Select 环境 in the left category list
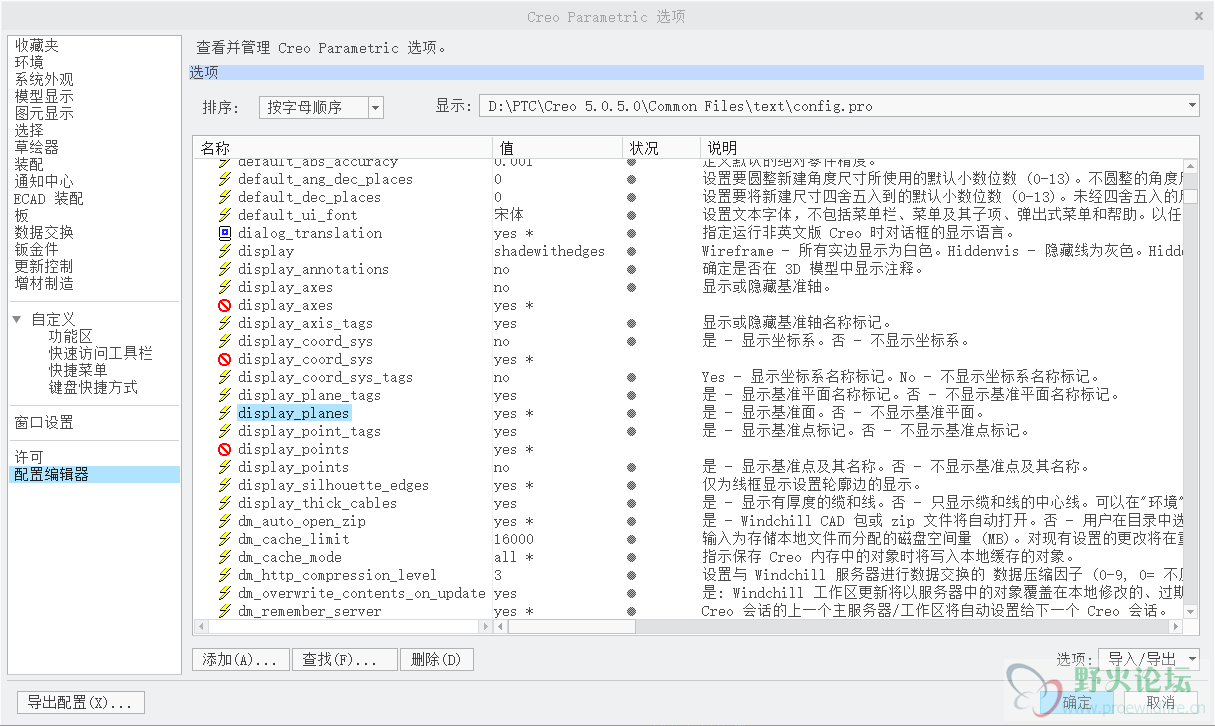 coord(29,62)
